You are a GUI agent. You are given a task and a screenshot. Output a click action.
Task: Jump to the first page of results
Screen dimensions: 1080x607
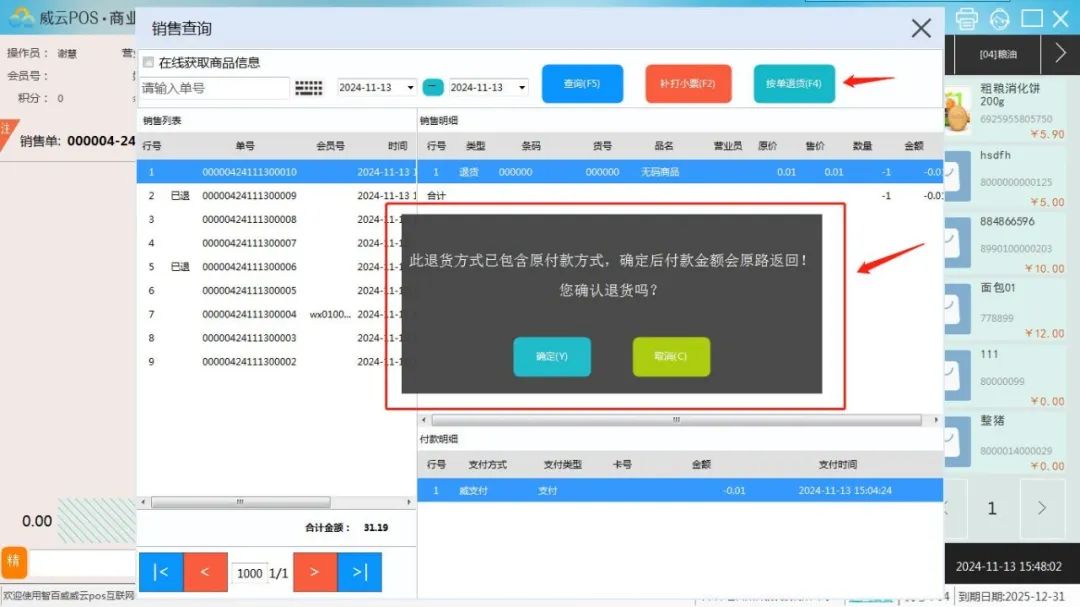(160, 572)
